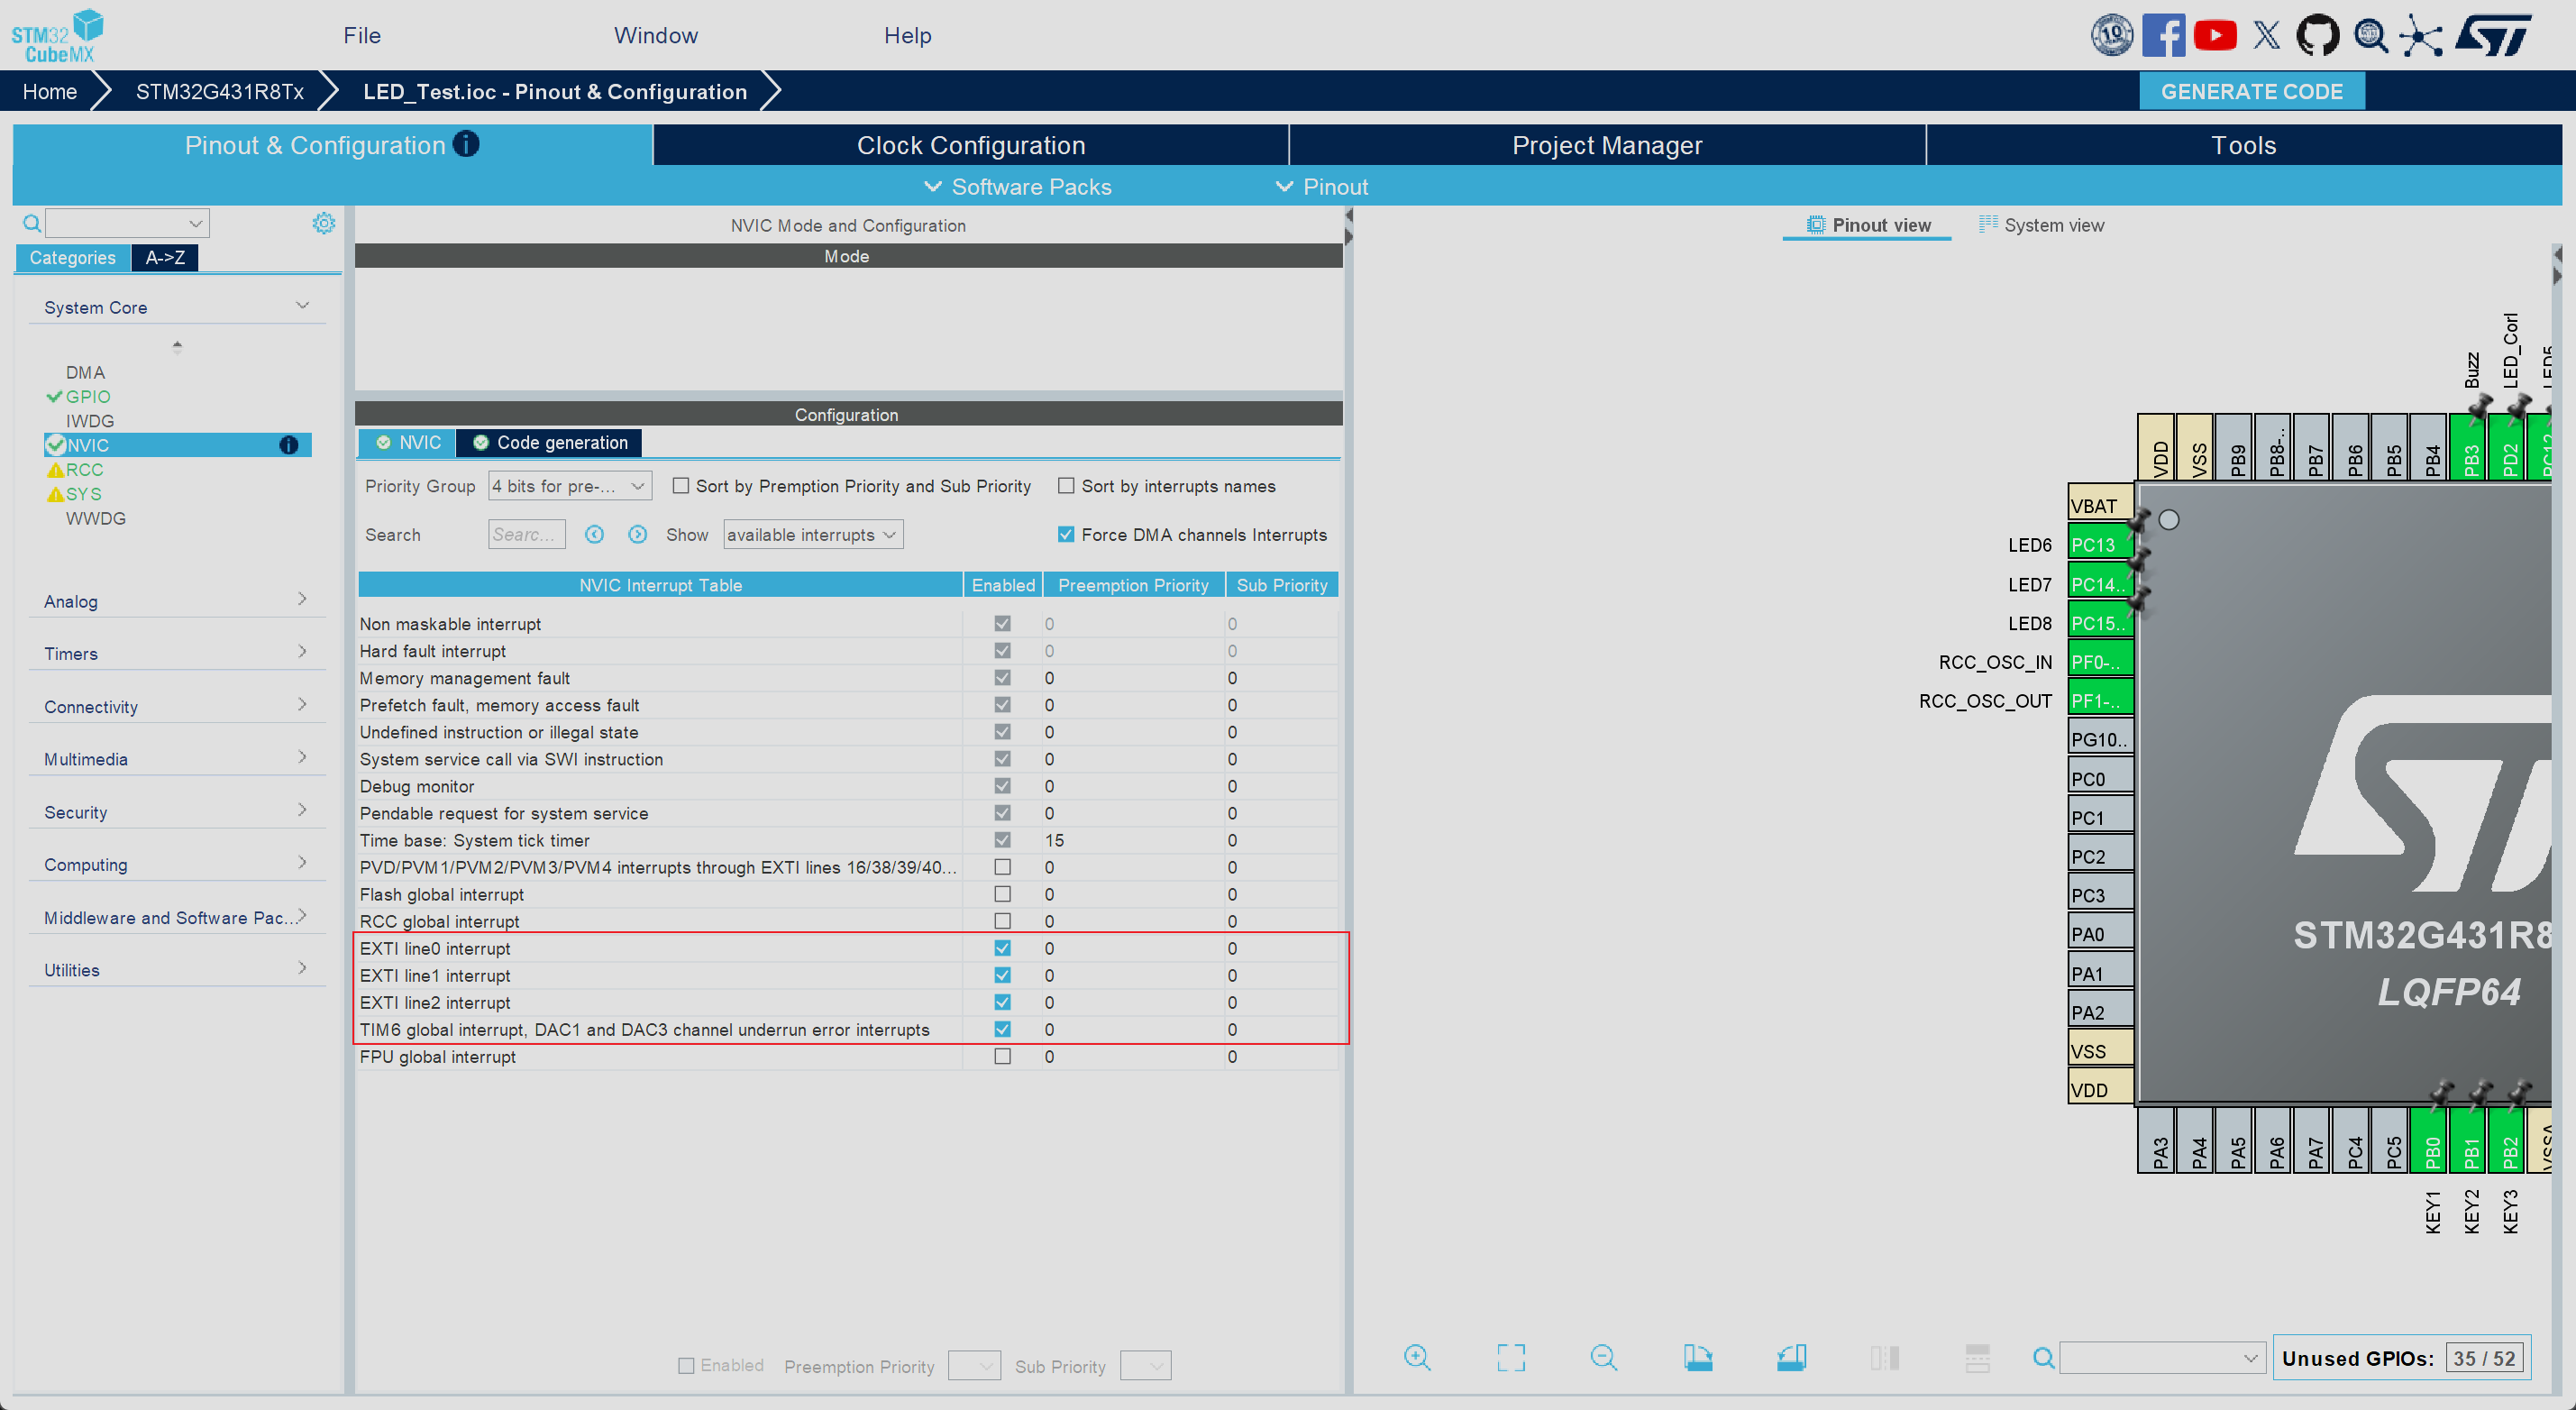Open the YouTube icon in header
This screenshot has width=2576, height=1410.
pos(2215,36)
